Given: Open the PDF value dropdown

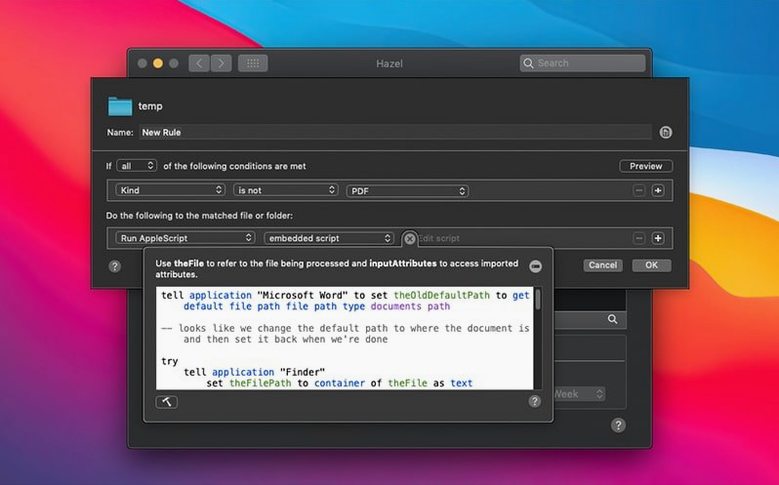Looking at the screenshot, I should [407, 191].
